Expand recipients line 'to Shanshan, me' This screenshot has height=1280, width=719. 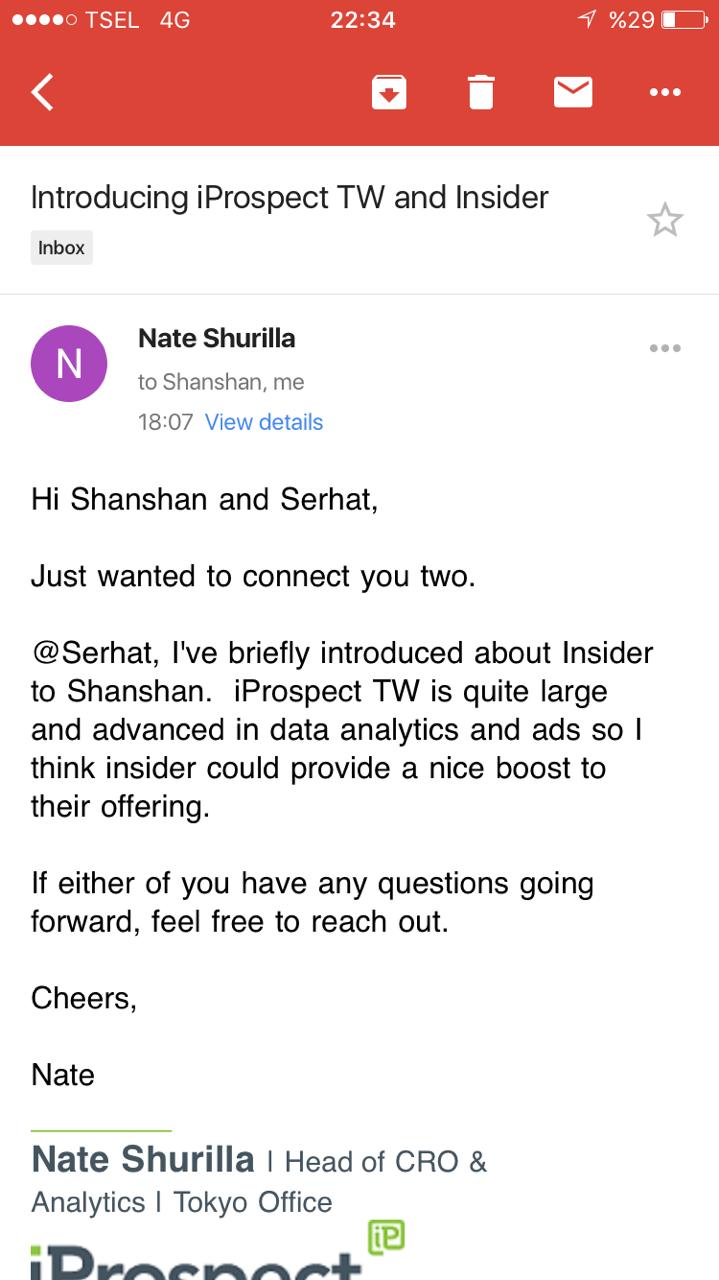pyautogui.click(x=221, y=382)
